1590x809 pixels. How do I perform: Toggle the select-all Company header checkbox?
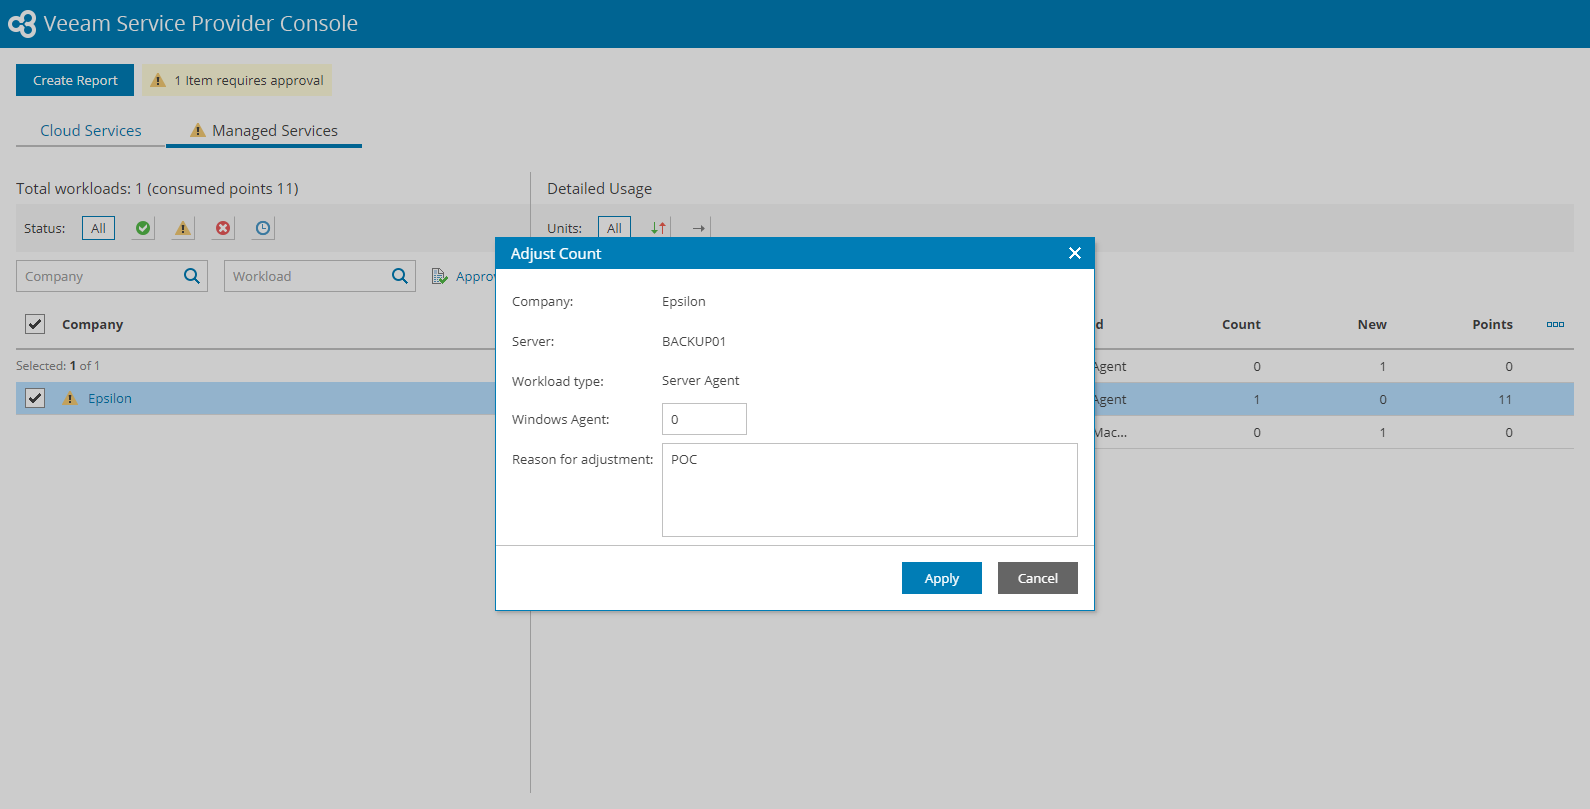click(x=35, y=324)
